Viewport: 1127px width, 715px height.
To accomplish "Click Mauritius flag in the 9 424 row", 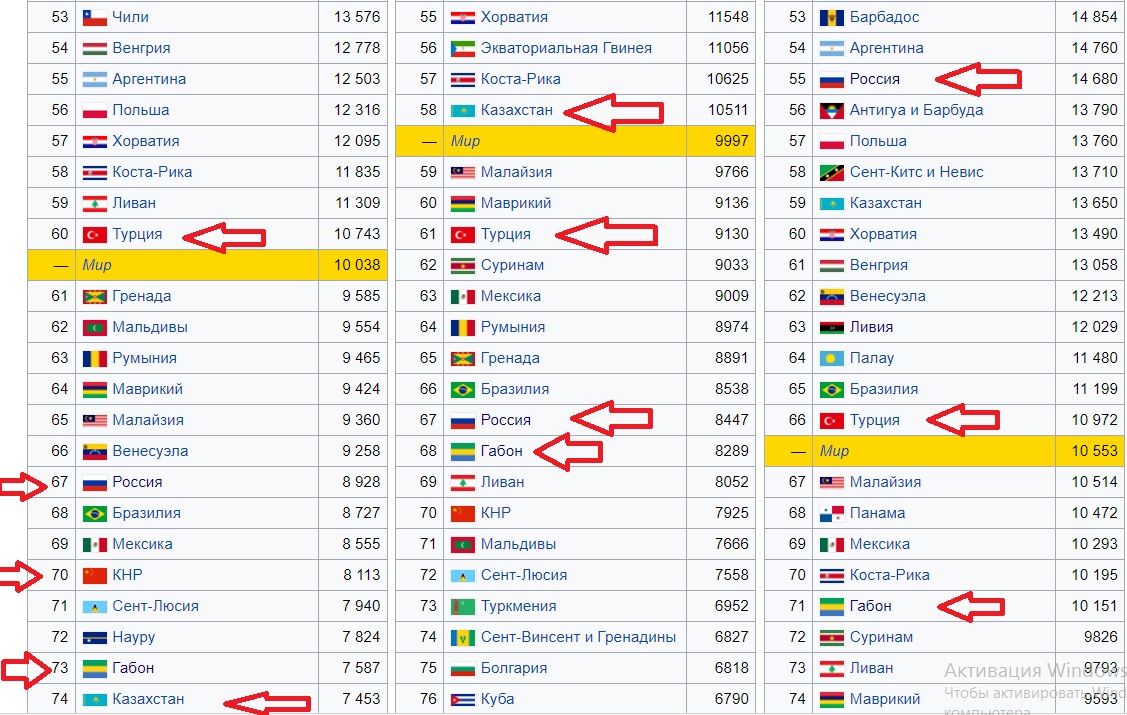I will pos(95,389).
